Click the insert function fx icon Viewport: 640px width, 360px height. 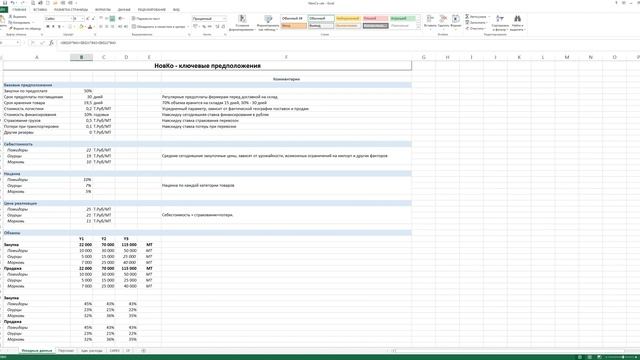click(x=51, y=43)
